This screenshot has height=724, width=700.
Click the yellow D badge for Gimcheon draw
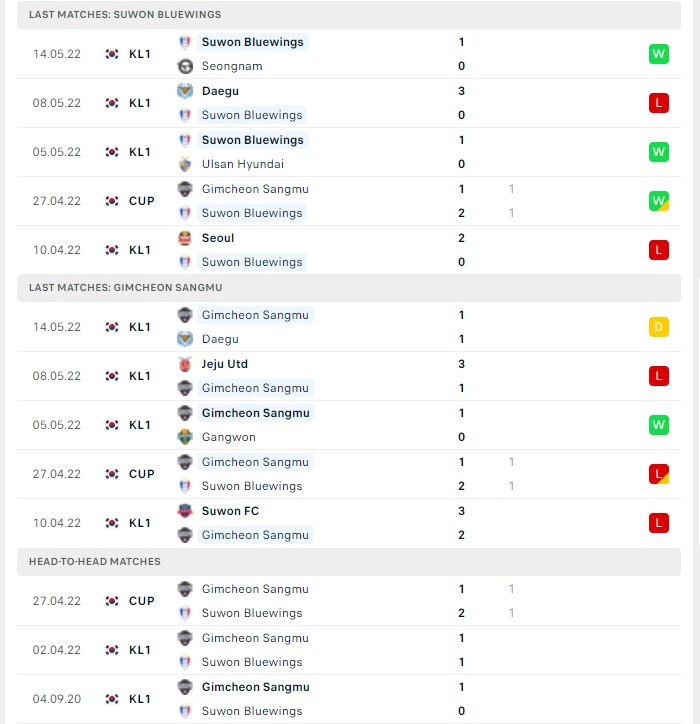click(x=658, y=327)
